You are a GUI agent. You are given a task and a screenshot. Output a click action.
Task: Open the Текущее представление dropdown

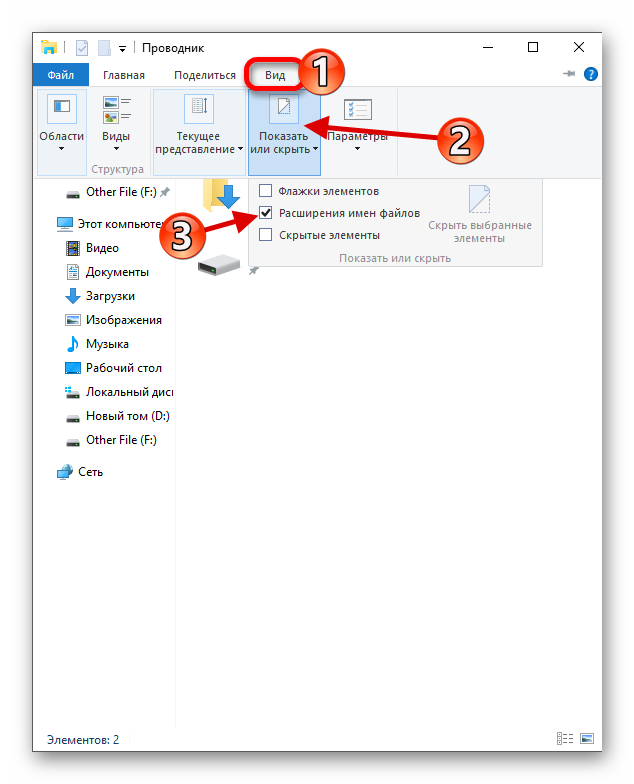pos(199,132)
